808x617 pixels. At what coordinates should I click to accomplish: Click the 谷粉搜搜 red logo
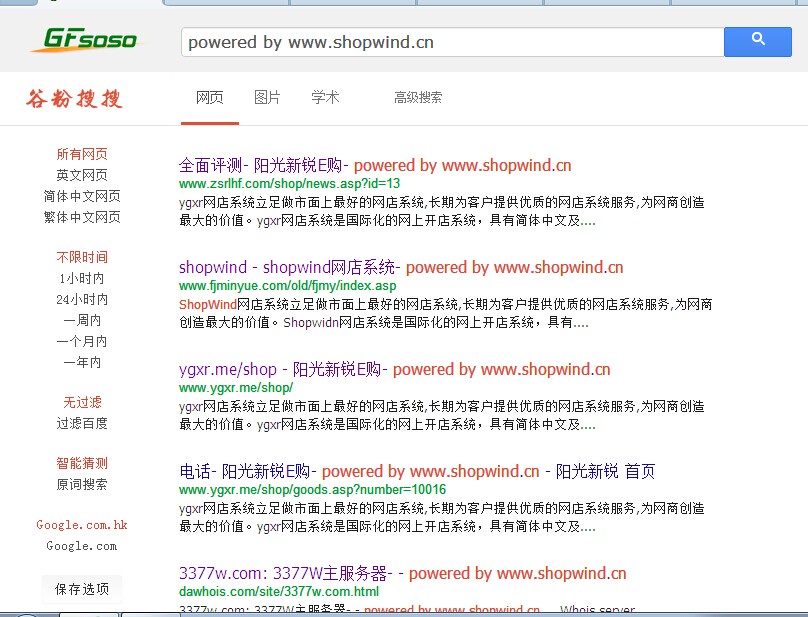(x=75, y=98)
